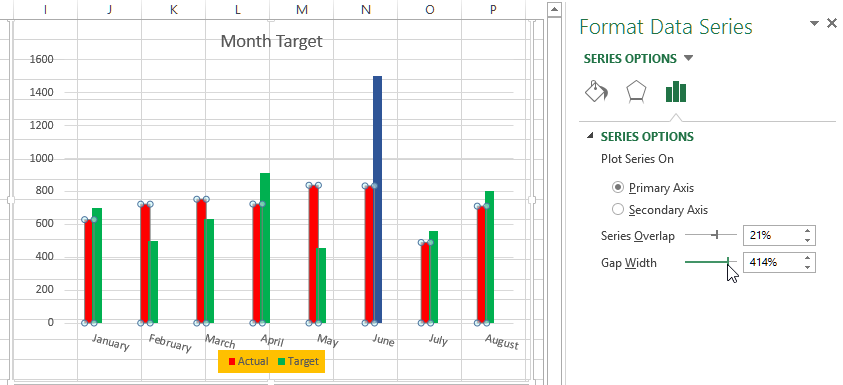
Task: Click the green April Target bar
Action: tap(265, 248)
